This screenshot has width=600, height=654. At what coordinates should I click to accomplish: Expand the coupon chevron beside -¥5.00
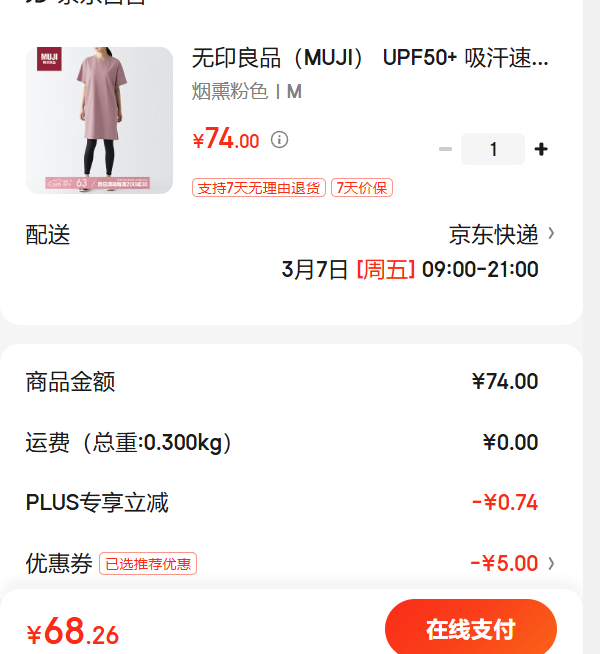pyautogui.click(x=551, y=563)
